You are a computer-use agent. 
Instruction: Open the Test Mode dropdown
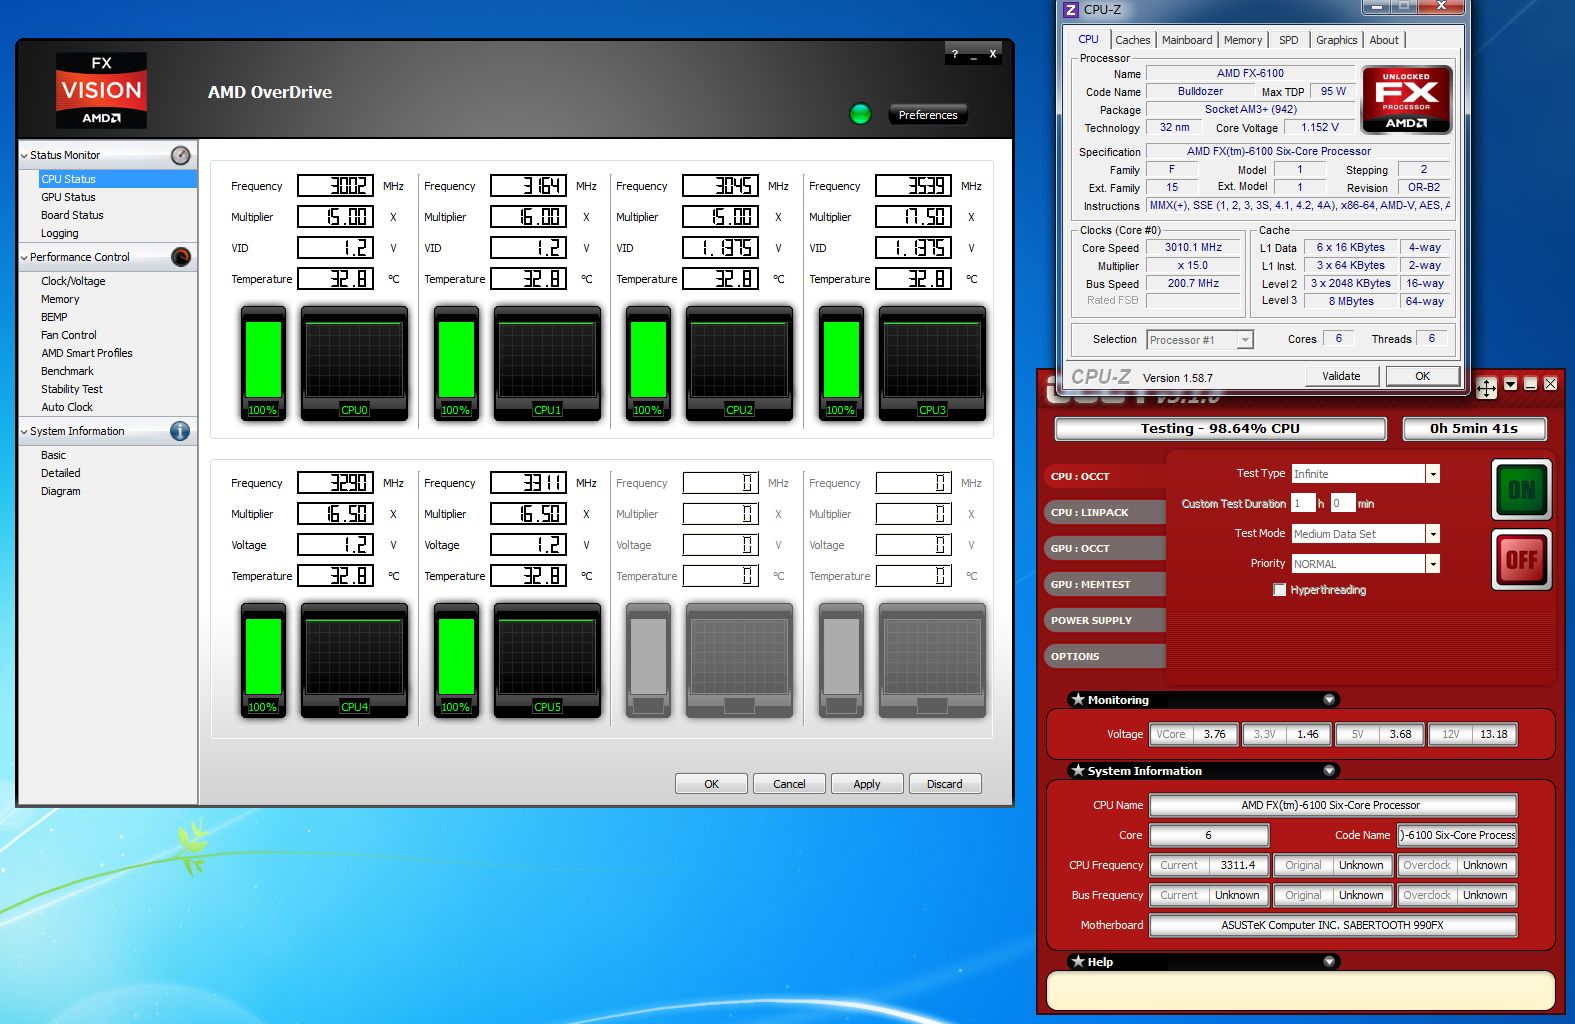click(1432, 534)
